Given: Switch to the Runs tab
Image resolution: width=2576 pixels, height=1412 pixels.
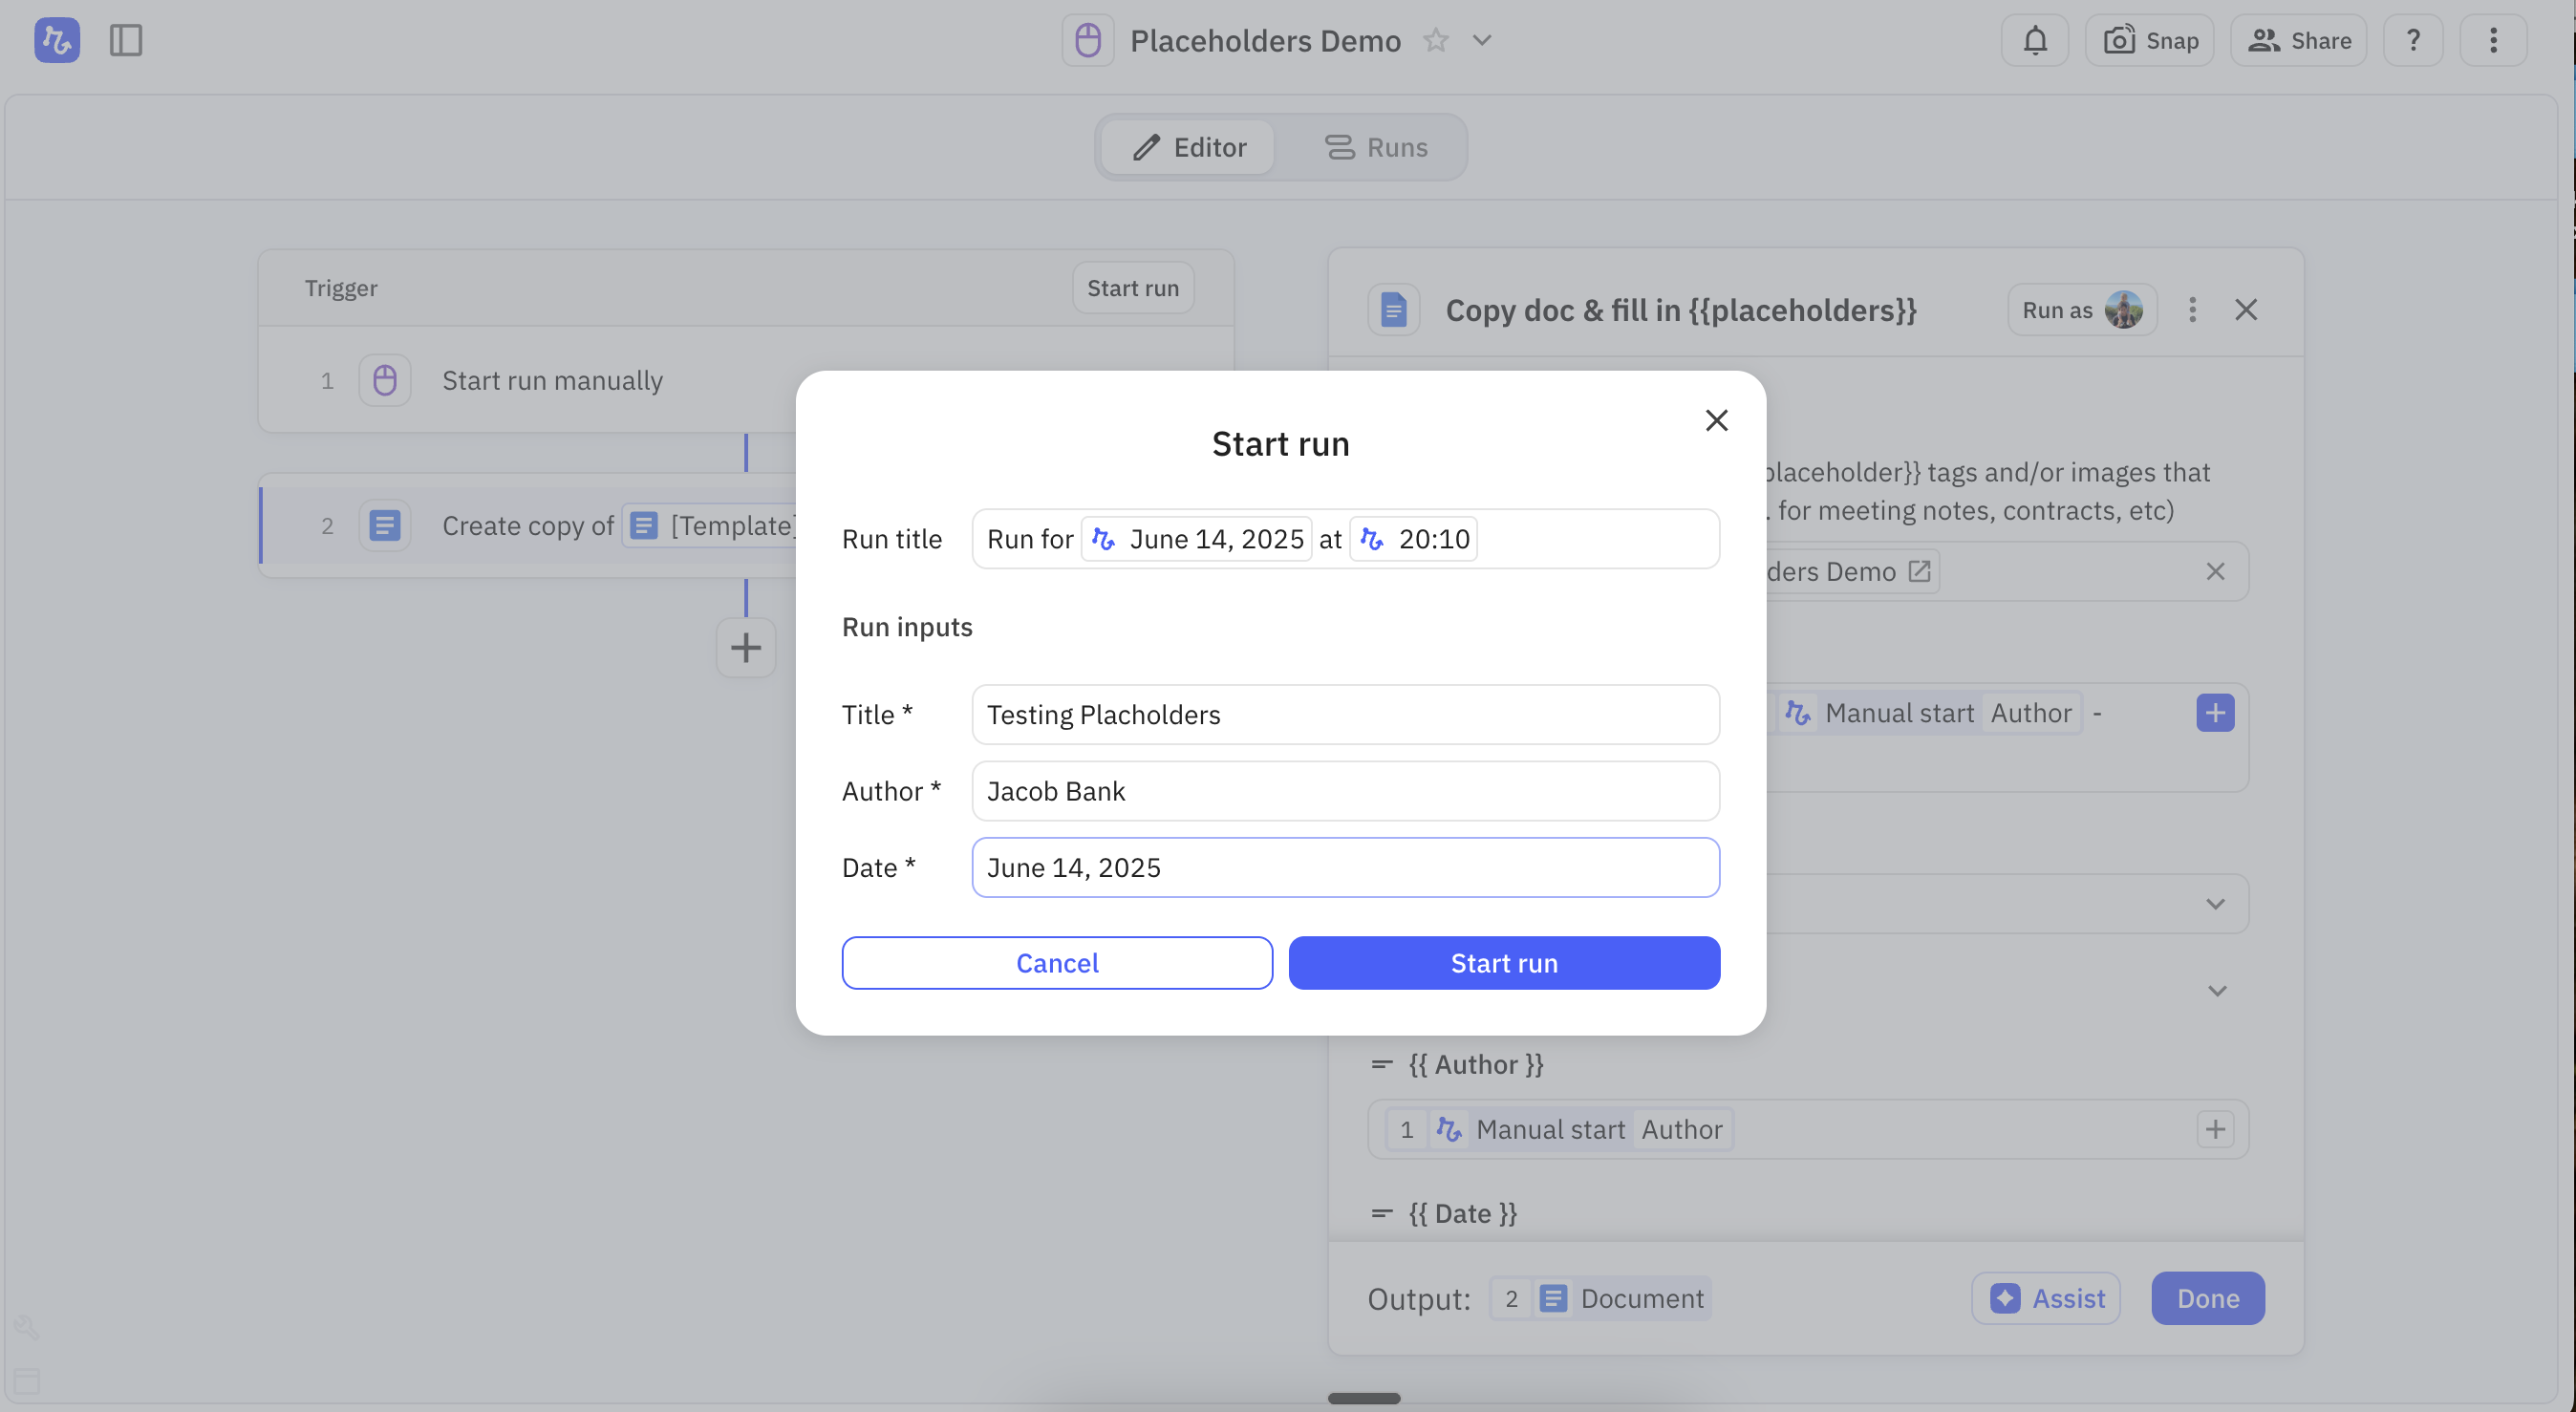Looking at the screenshot, I should 1375,147.
